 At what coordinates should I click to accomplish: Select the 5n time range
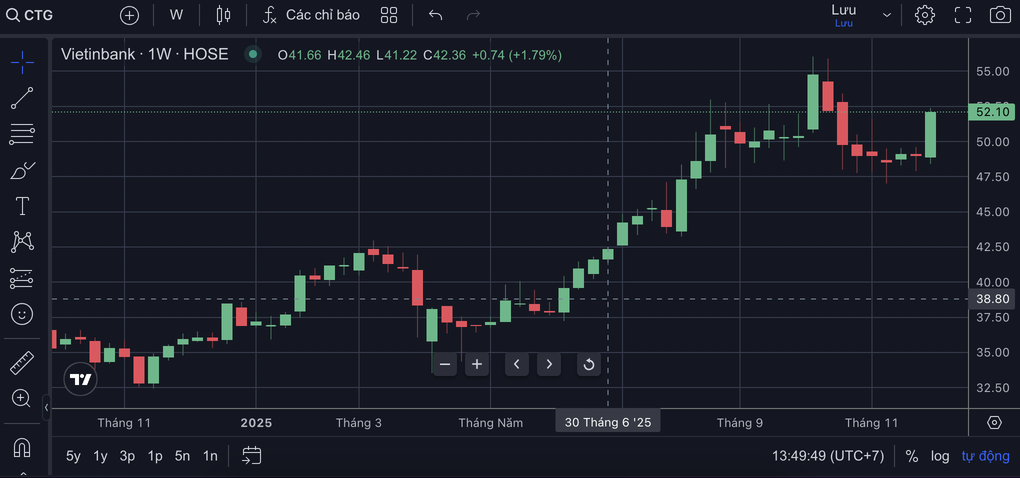point(182,456)
